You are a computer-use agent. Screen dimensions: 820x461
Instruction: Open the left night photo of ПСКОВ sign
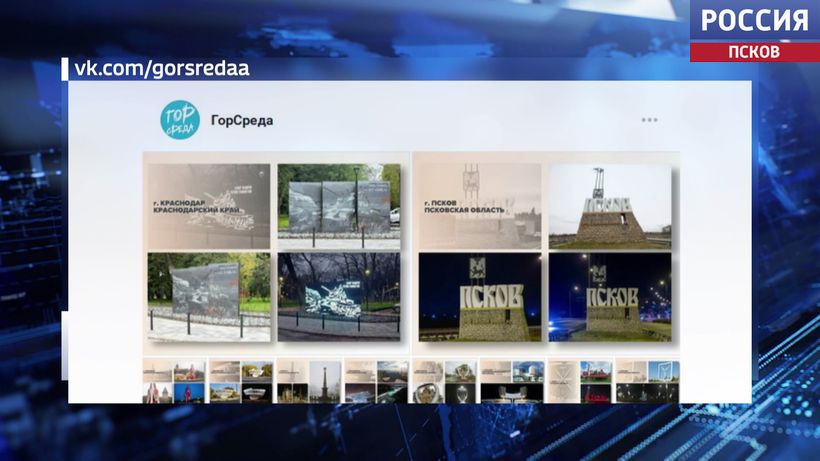(481, 296)
